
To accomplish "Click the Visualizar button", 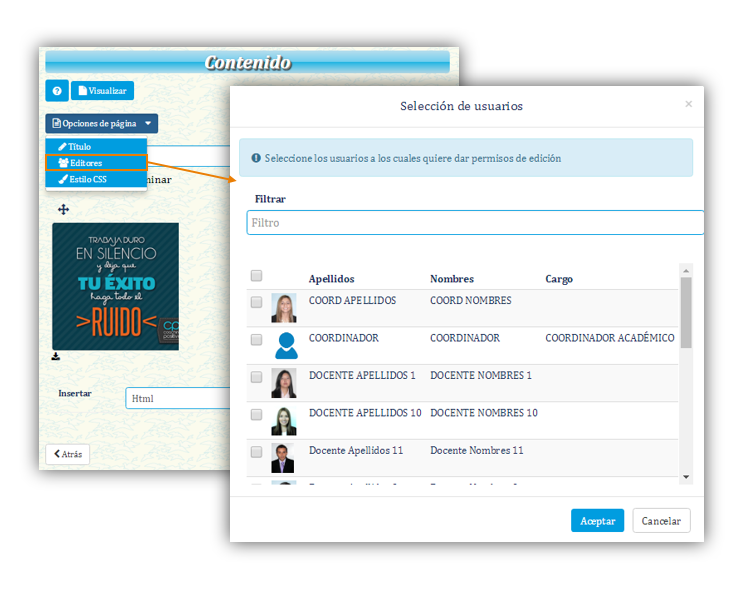I will [x=102, y=91].
